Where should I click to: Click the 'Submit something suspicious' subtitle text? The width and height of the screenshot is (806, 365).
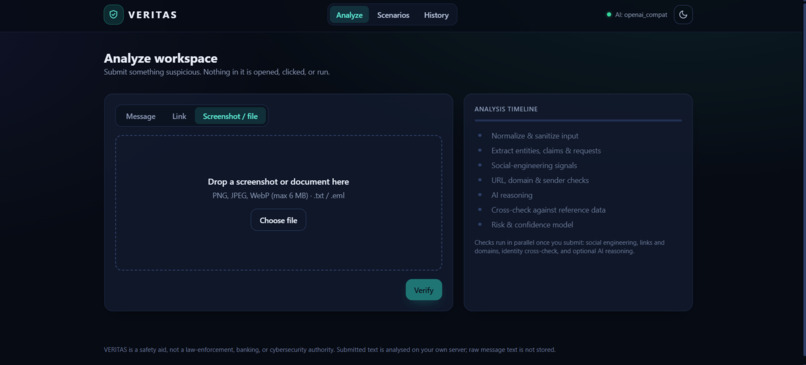pos(216,72)
